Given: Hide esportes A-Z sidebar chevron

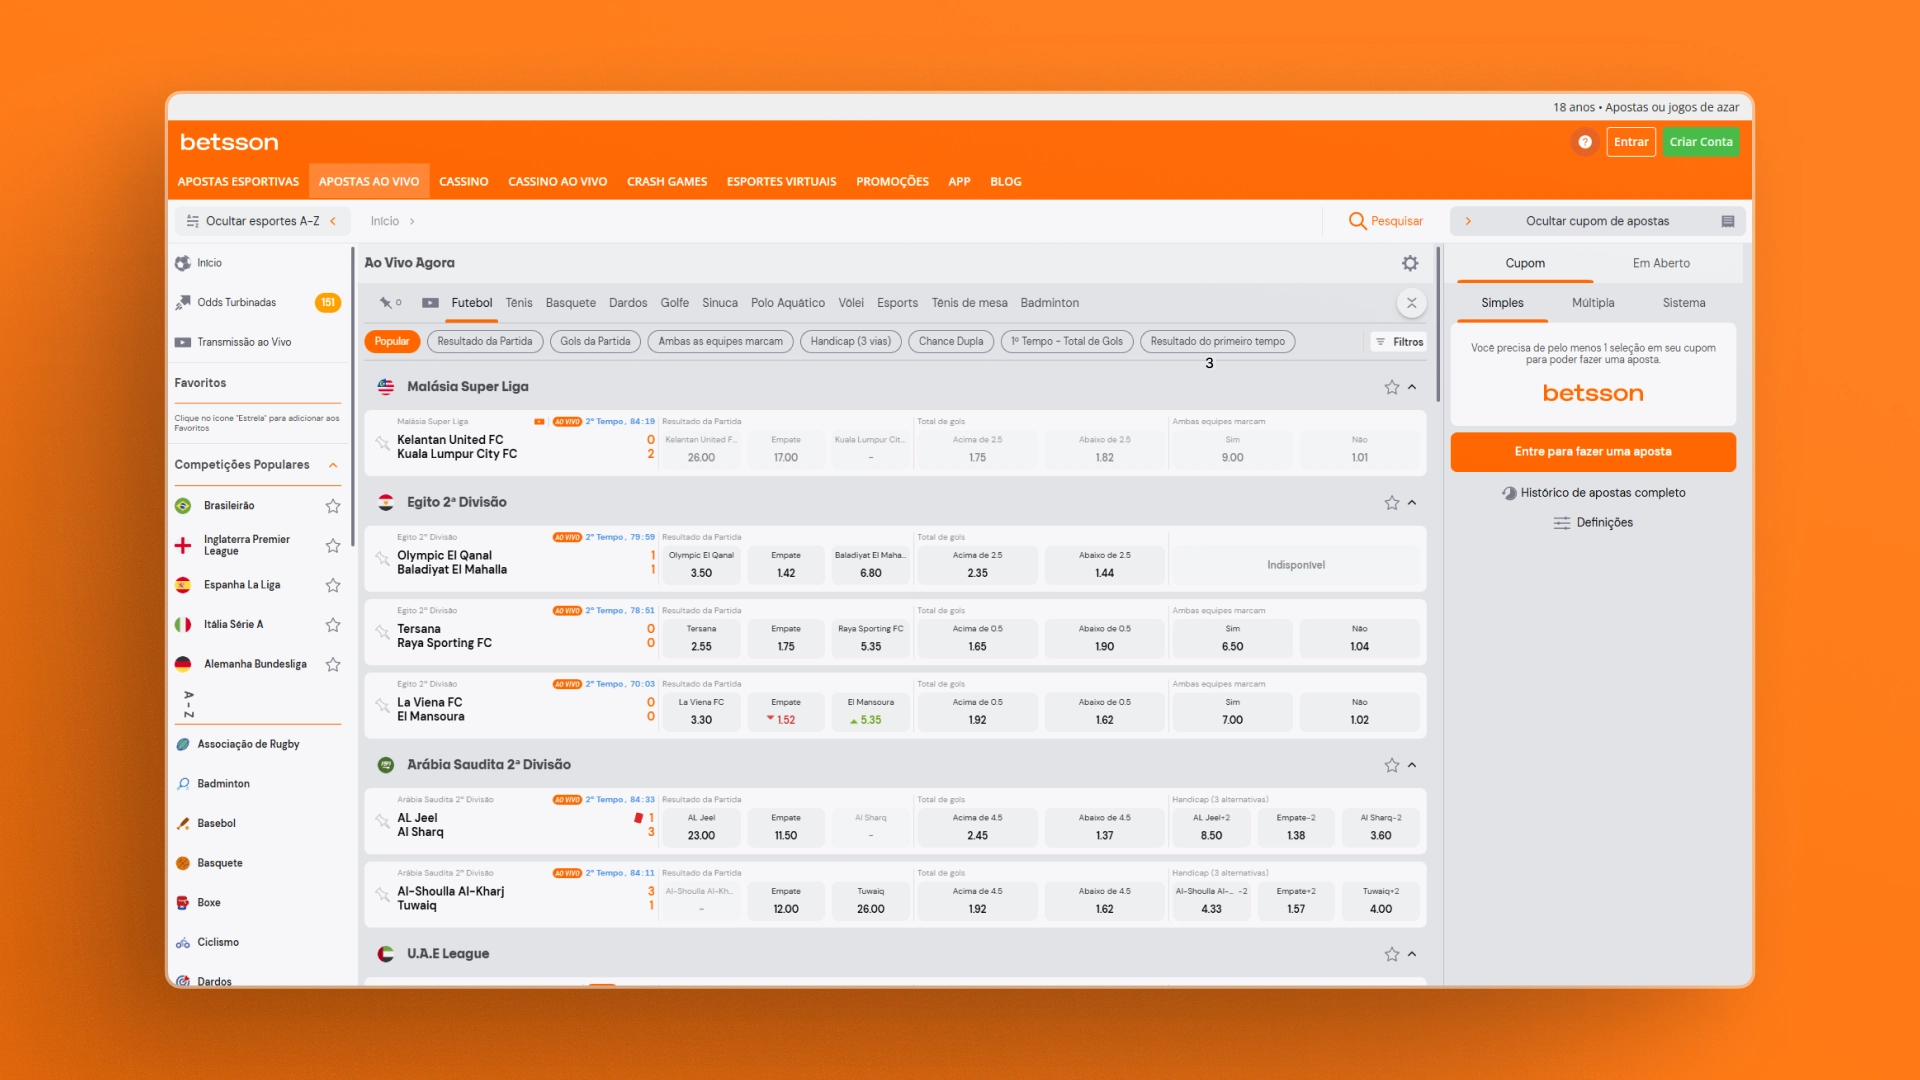Looking at the screenshot, I should click(x=333, y=221).
